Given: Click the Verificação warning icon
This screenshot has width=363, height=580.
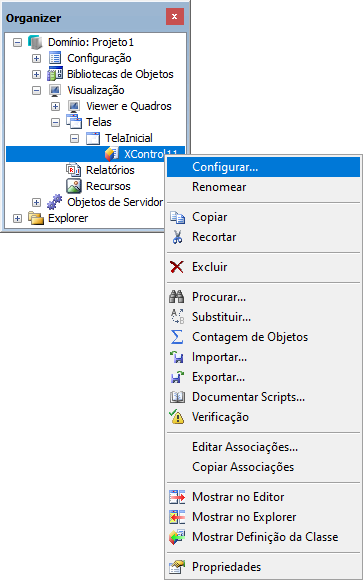Looking at the screenshot, I should [177, 417].
